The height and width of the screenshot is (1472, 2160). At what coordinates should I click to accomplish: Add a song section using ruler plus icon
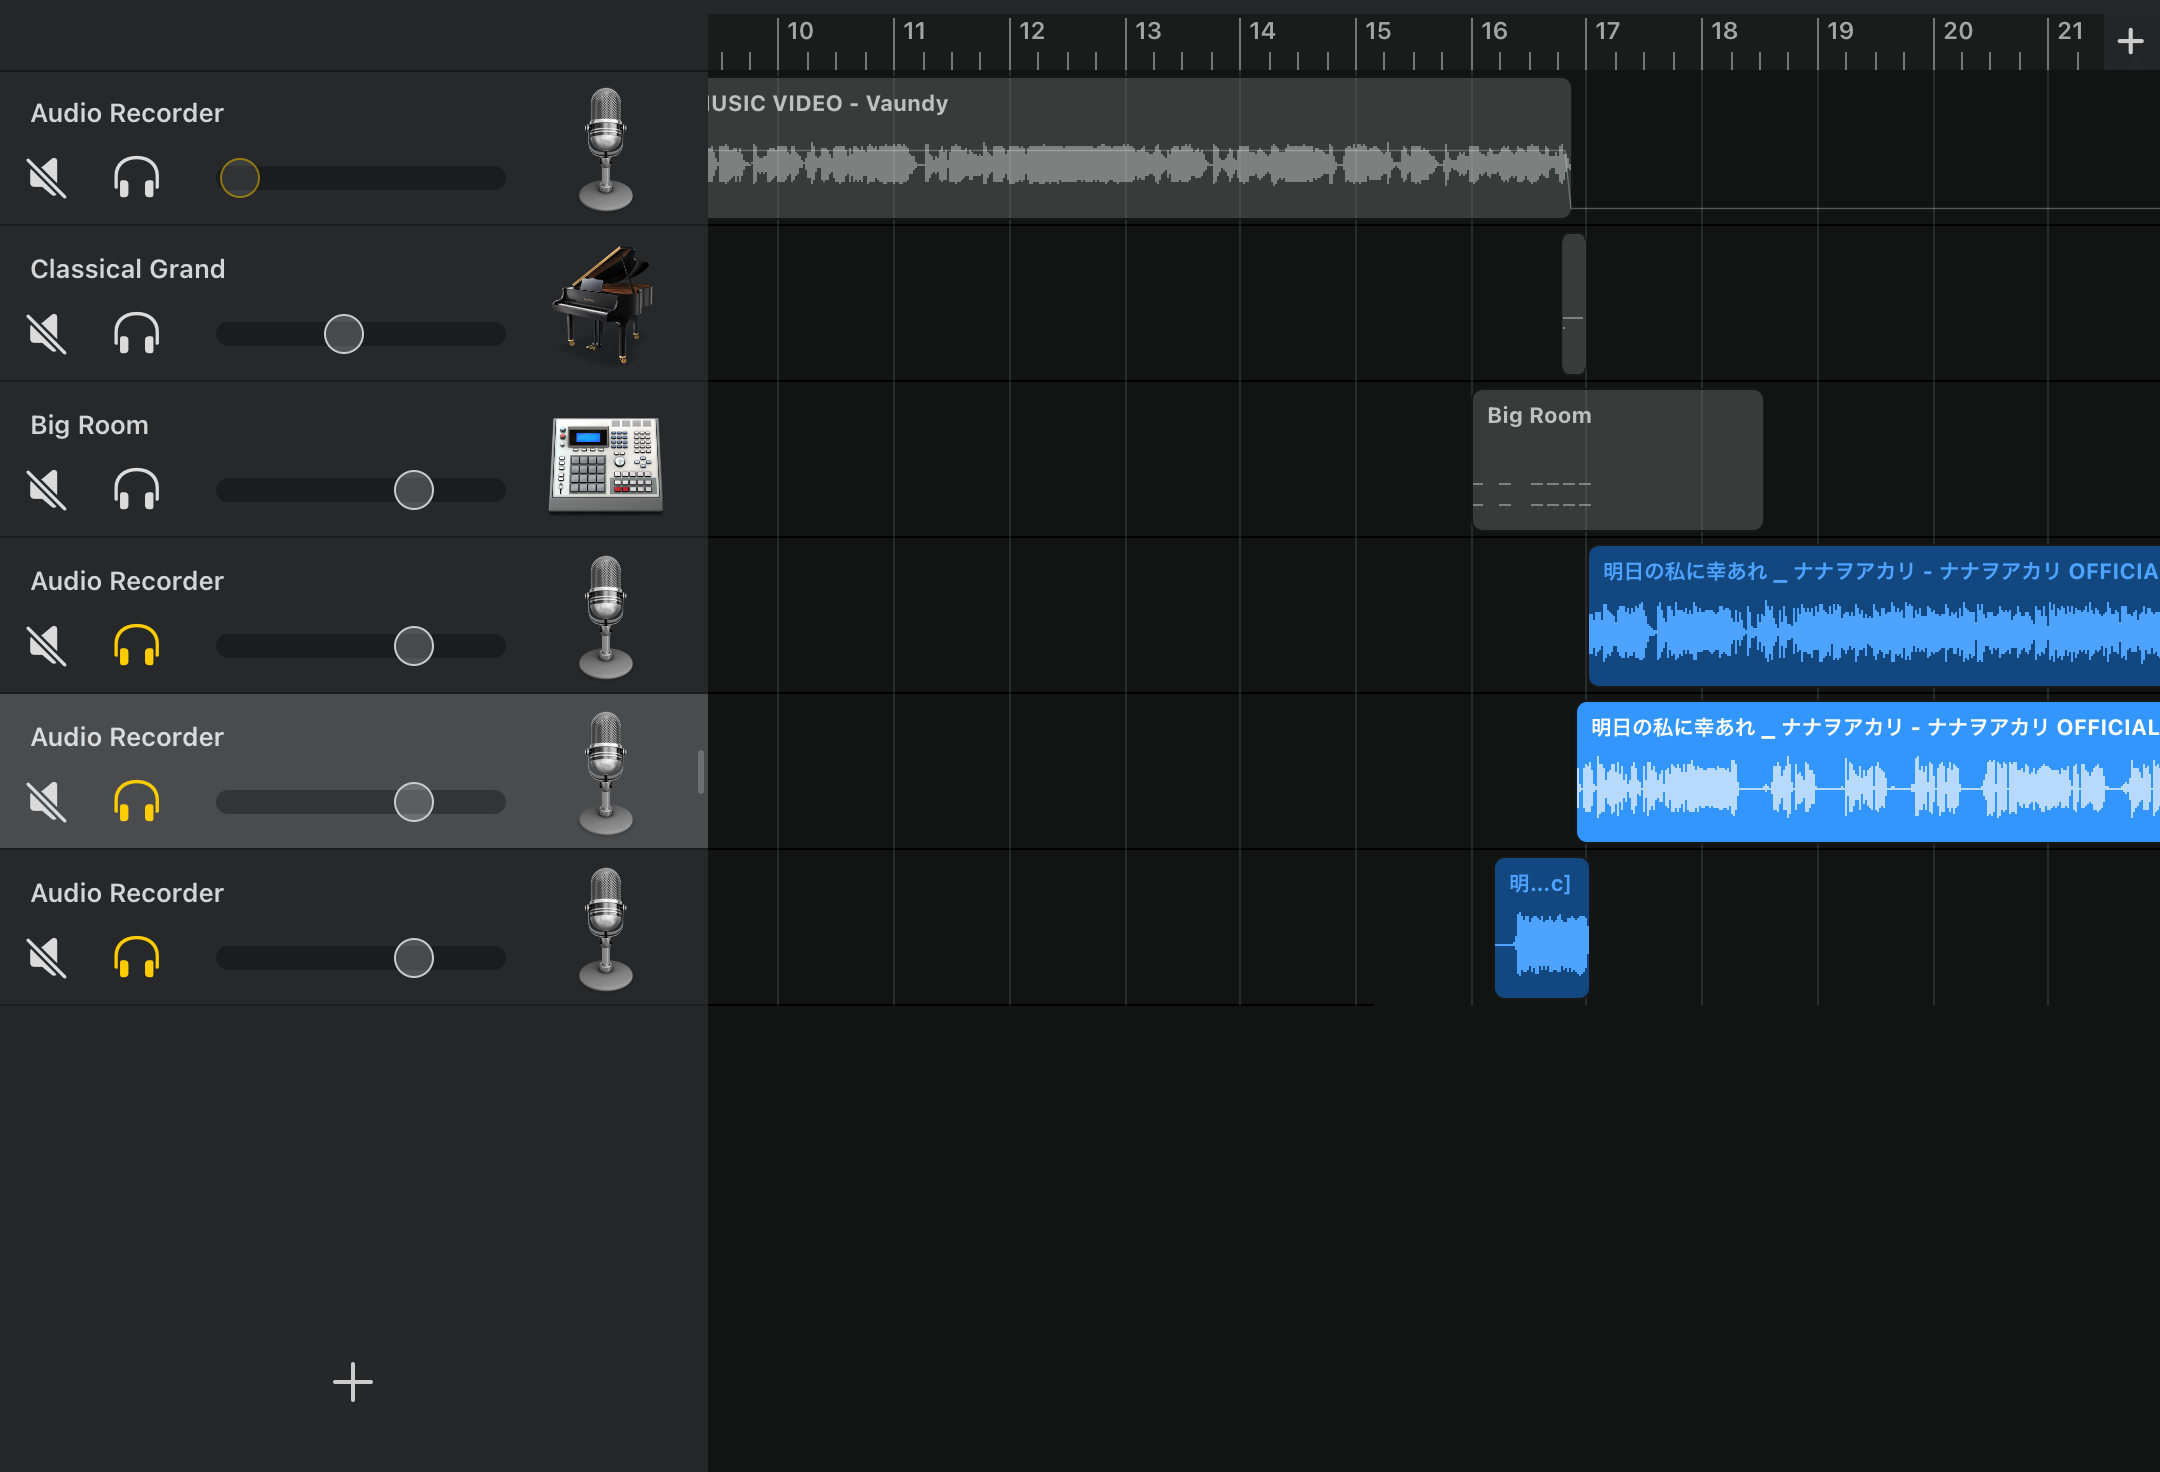(2130, 41)
